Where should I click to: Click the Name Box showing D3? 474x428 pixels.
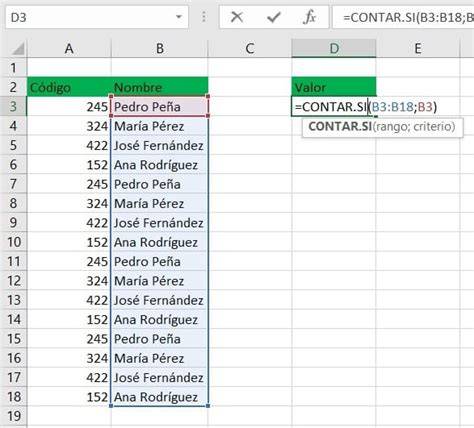tap(97, 17)
